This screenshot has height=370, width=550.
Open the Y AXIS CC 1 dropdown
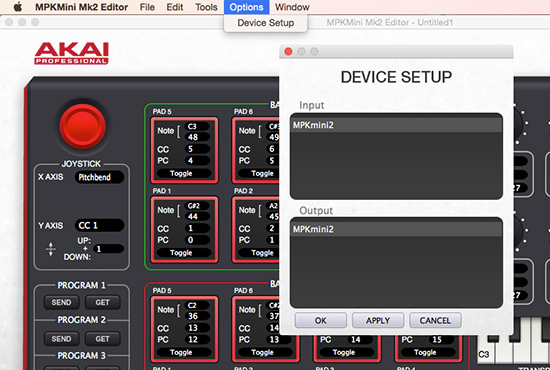coord(99,225)
